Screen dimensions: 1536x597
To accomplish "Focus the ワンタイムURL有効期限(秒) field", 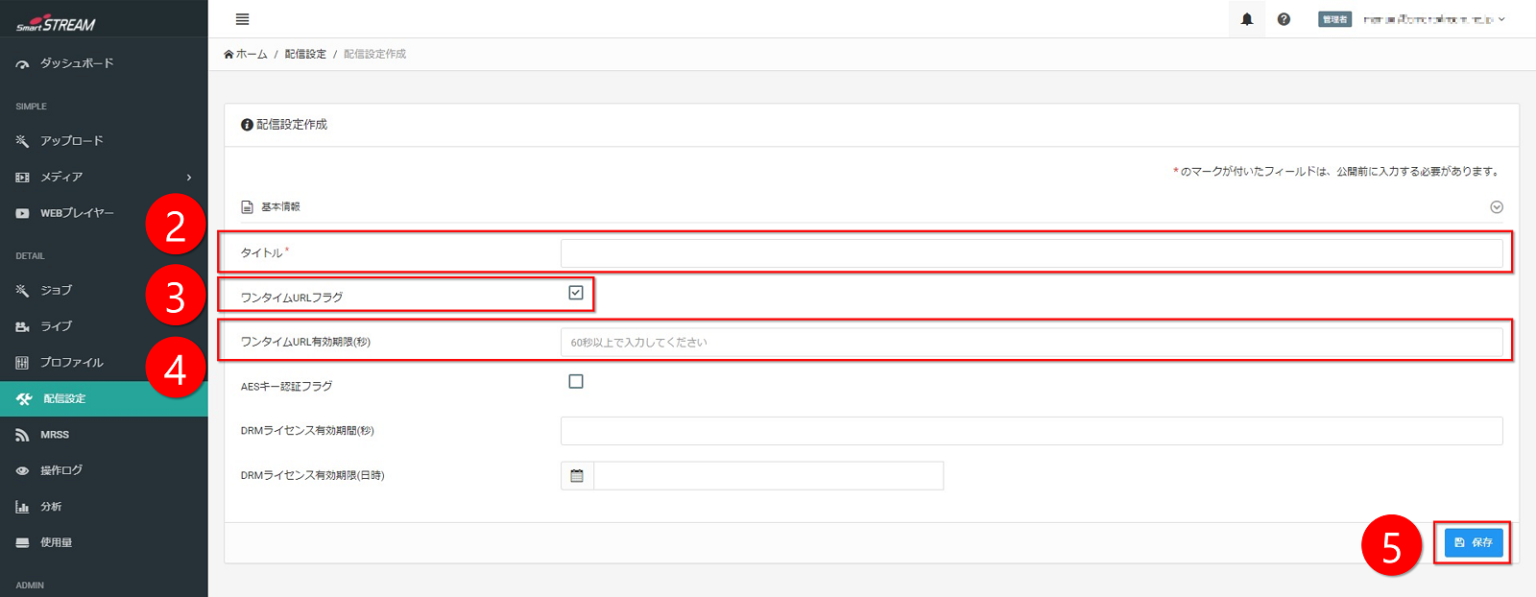I will pyautogui.click(x=1031, y=343).
